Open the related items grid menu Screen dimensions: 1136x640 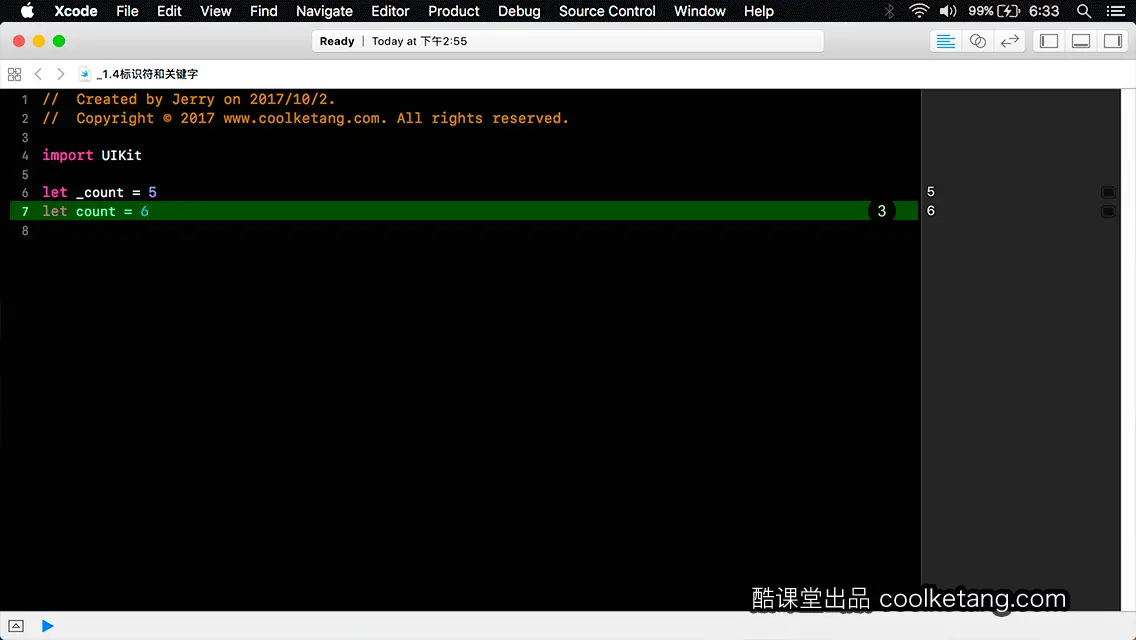tap(14, 74)
